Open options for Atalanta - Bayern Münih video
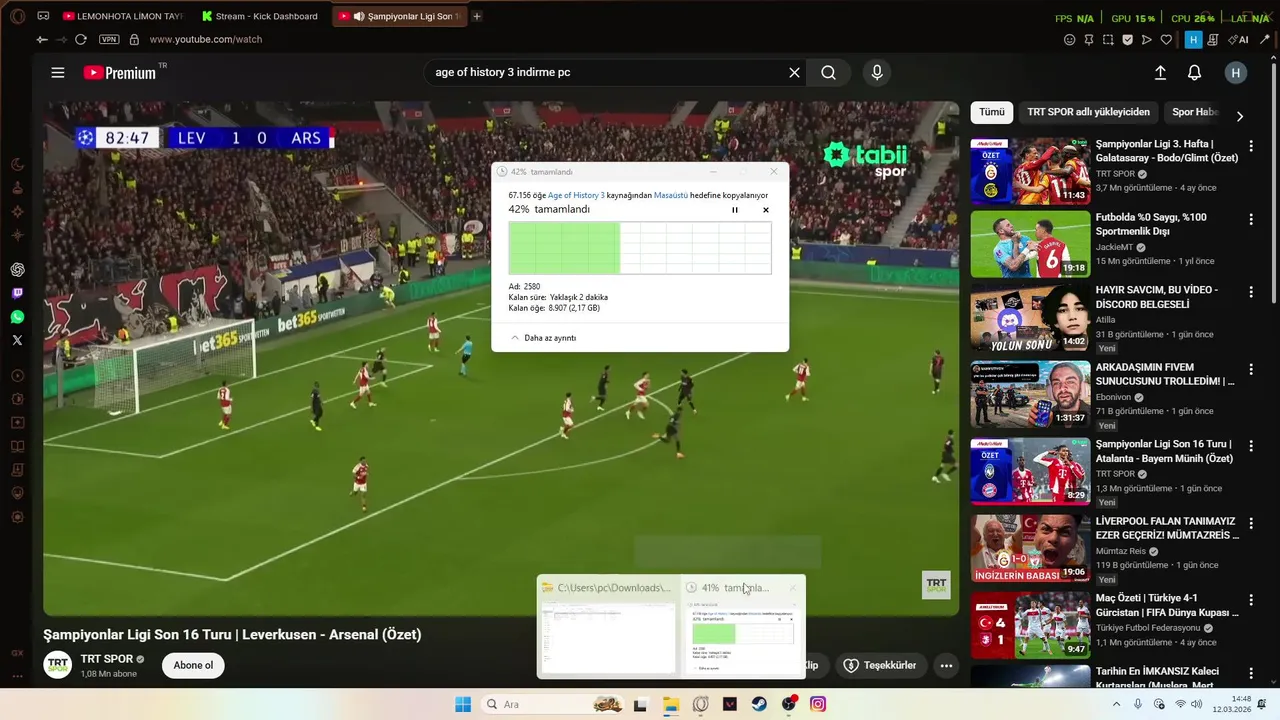 point(1250,446)
